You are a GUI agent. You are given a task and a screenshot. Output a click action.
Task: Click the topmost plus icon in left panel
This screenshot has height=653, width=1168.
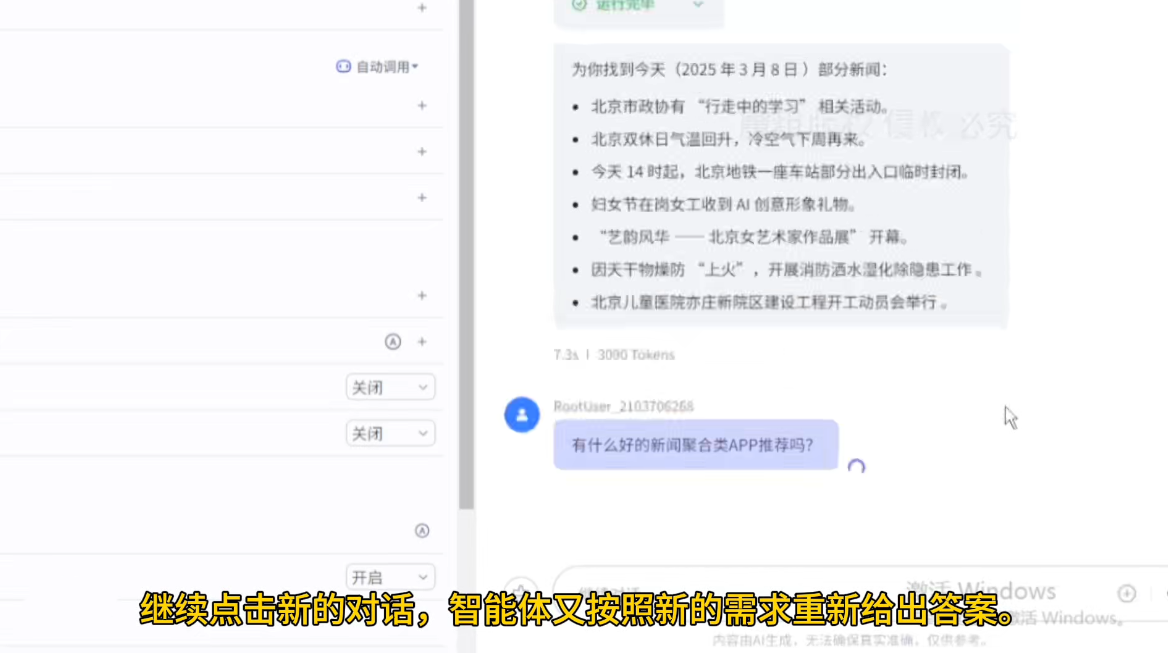(422, 8)
